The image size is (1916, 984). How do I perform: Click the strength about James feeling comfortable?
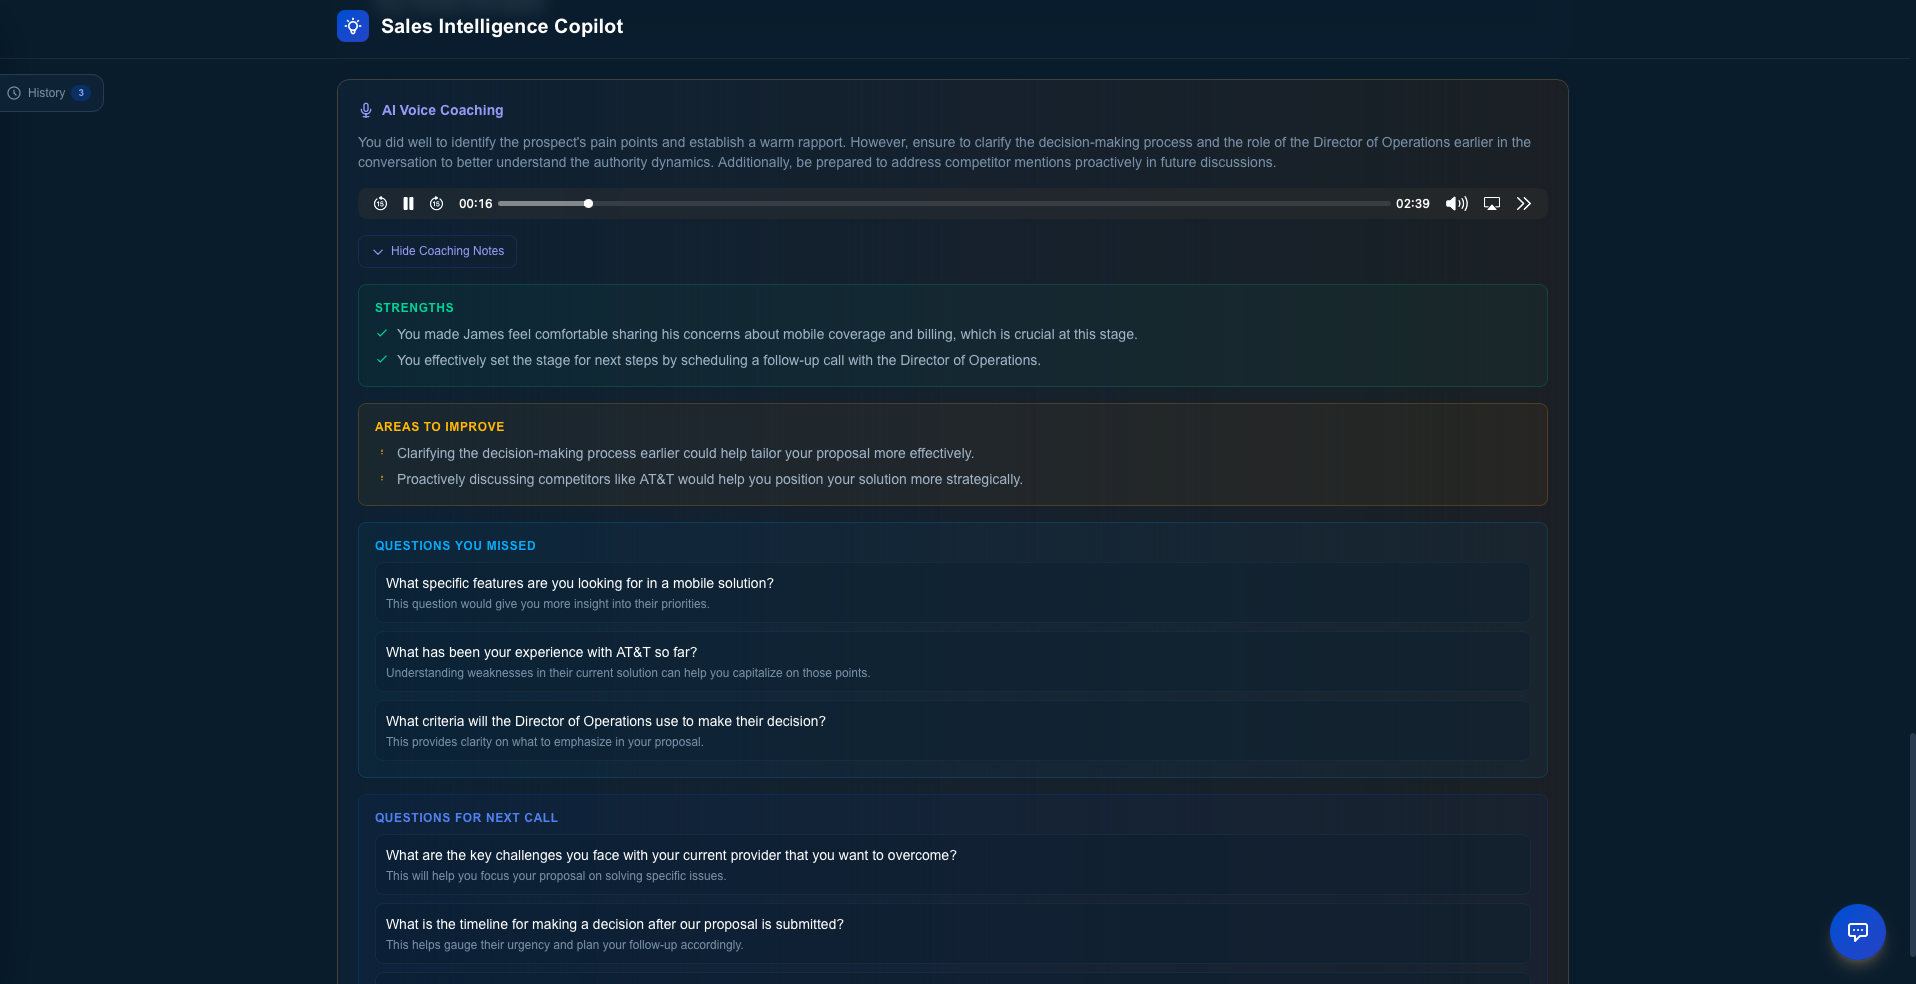(x=767, y=334)
